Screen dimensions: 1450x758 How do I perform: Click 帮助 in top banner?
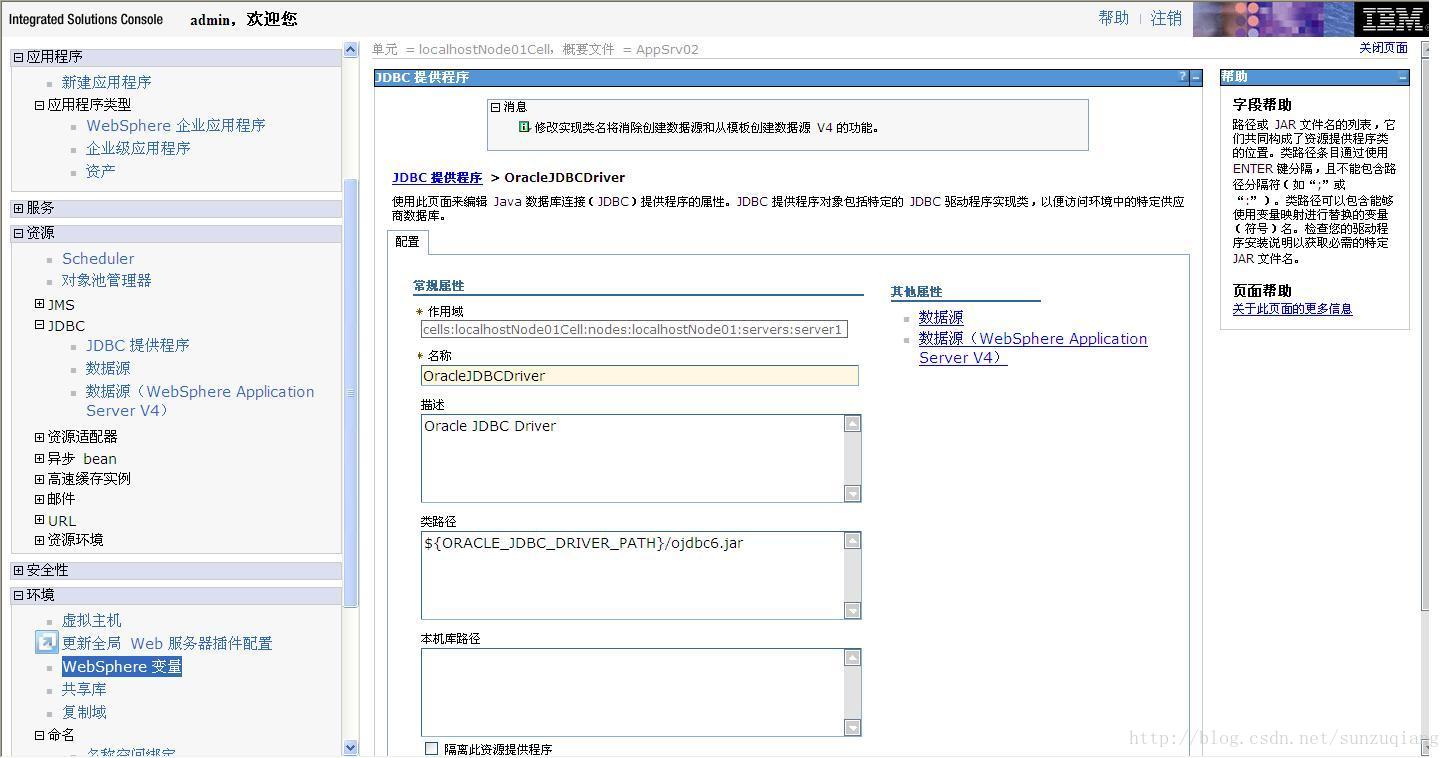[1113, 18]
